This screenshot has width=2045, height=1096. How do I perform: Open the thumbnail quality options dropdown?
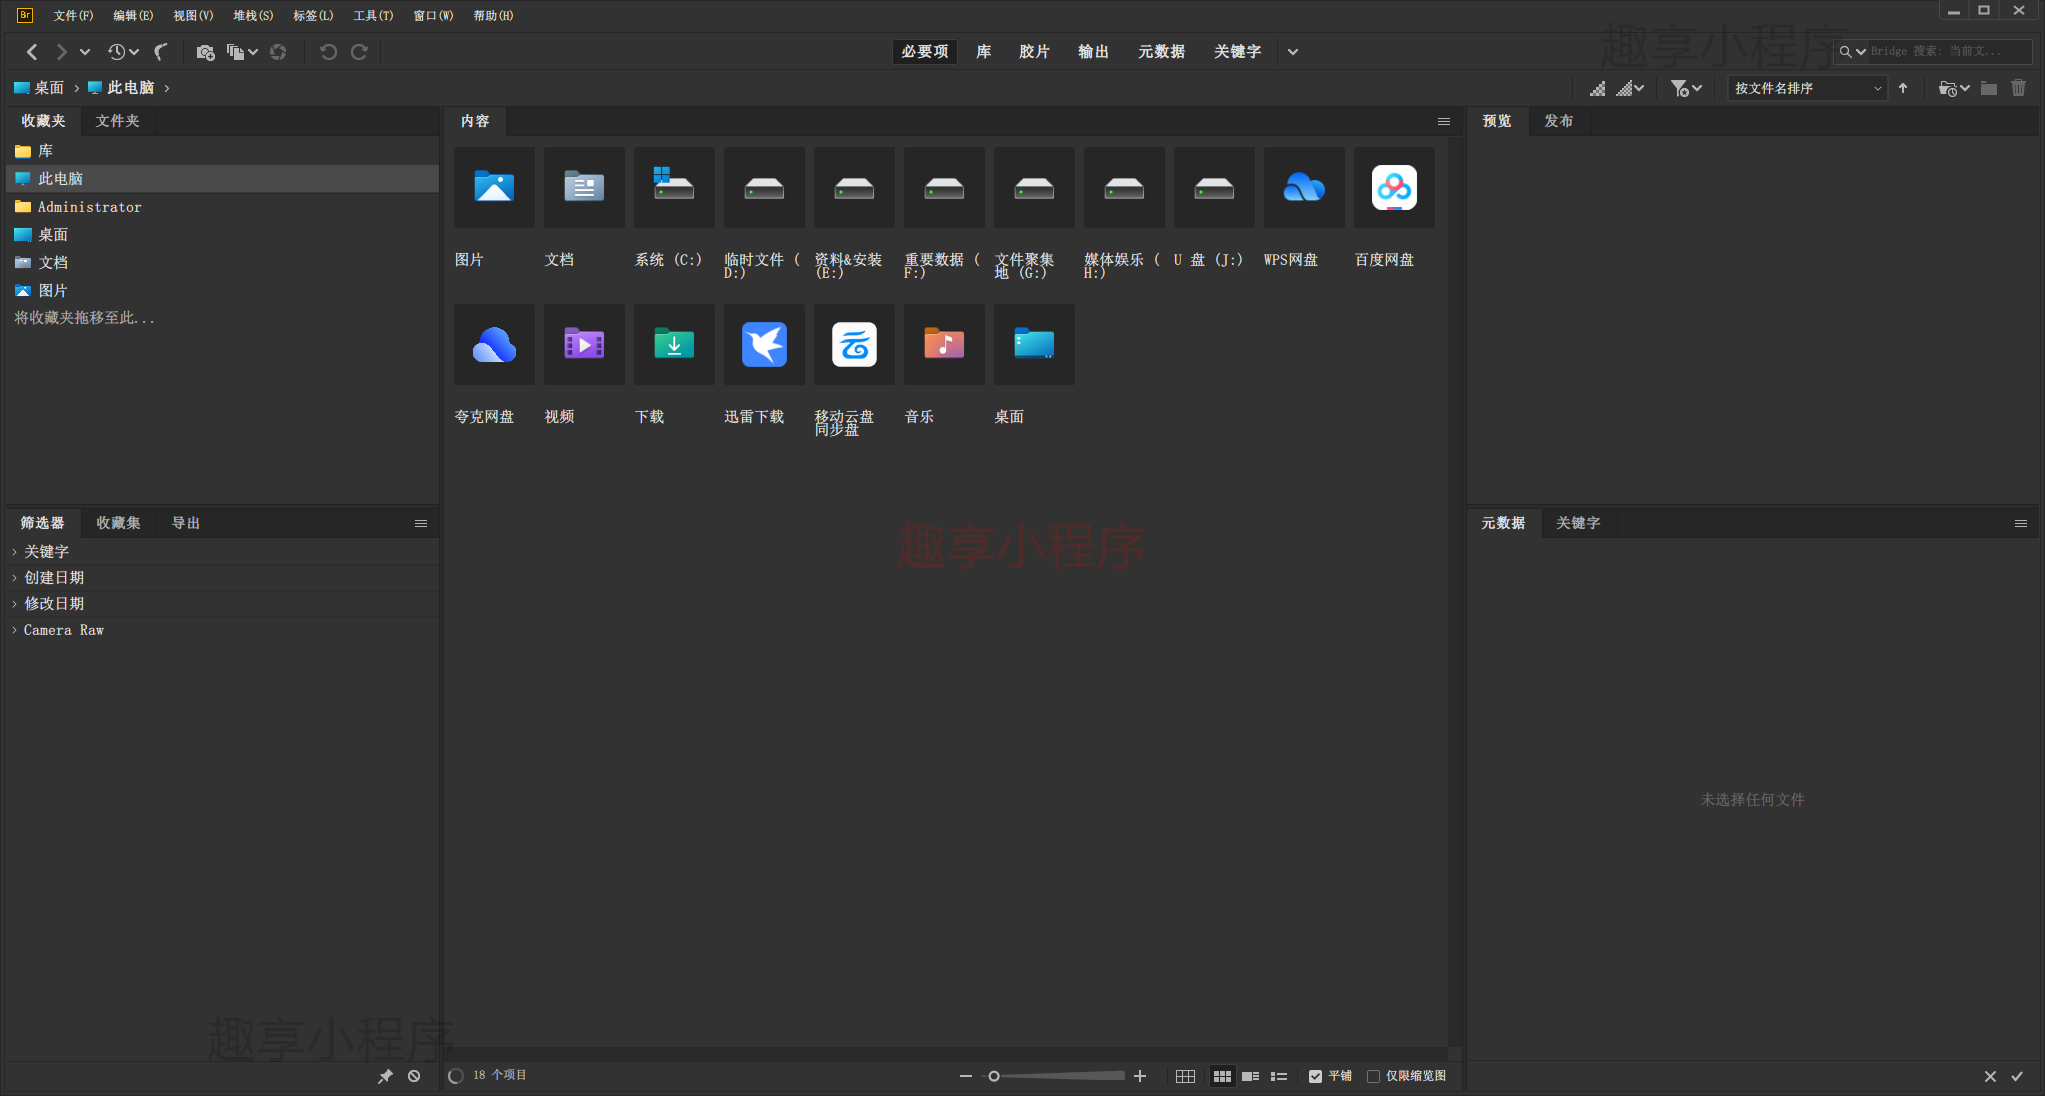(1630, 88)
